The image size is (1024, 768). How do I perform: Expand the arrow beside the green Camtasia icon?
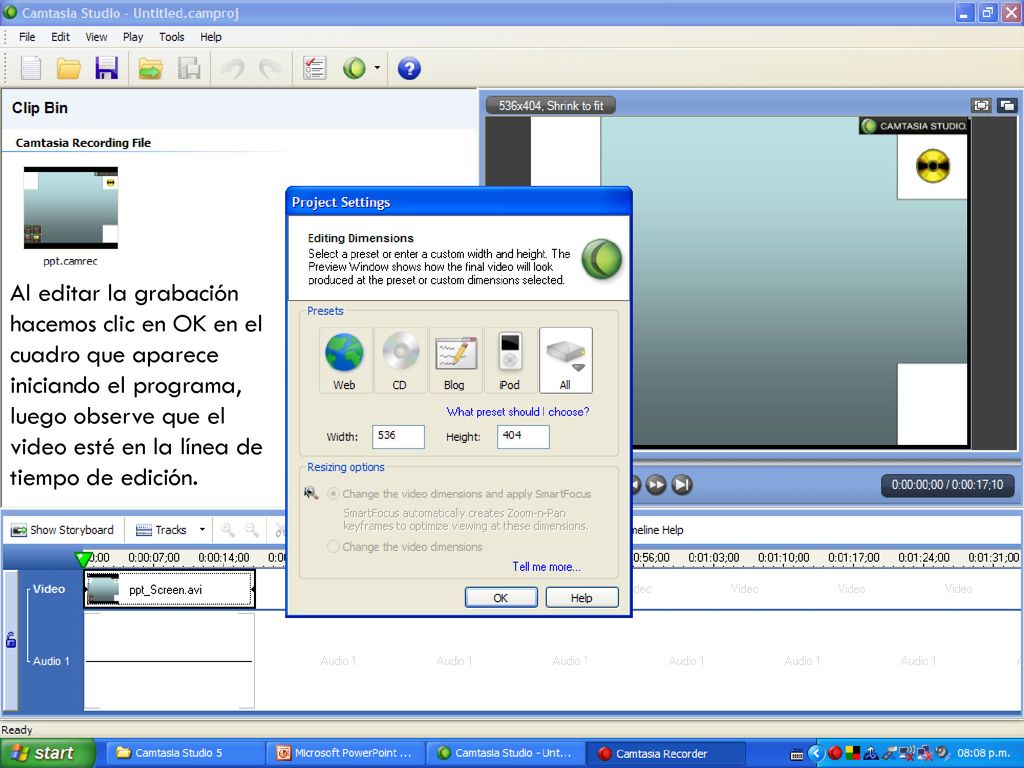click(377, 68)
